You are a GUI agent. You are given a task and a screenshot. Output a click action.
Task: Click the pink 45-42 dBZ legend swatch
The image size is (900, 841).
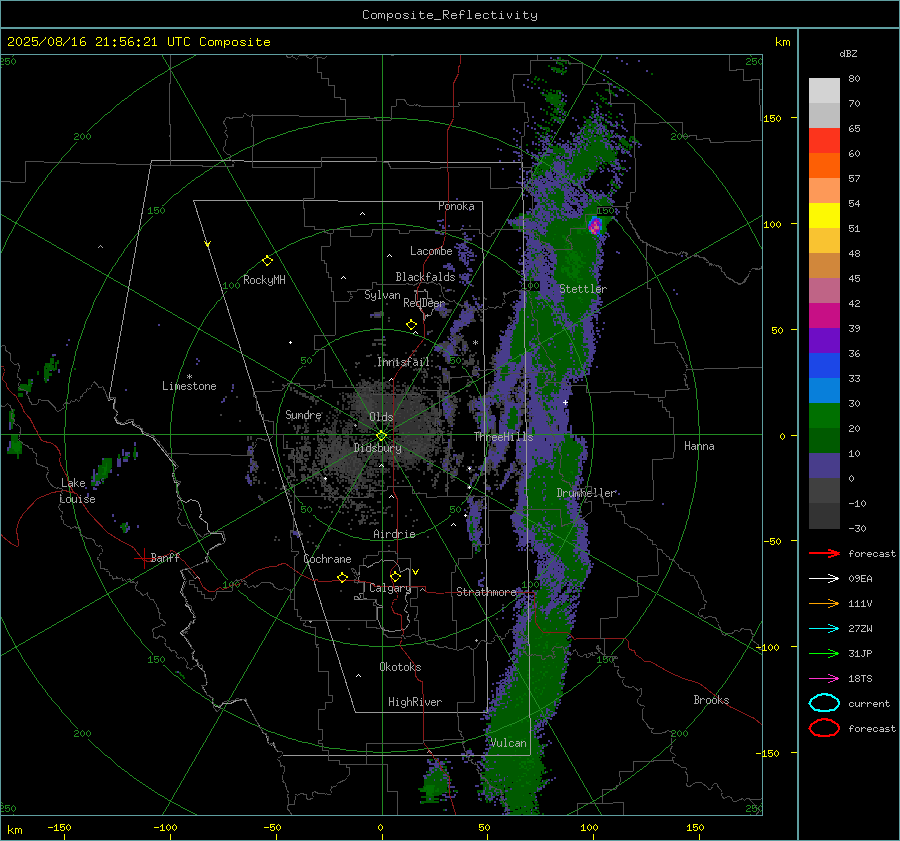[824, 290]
